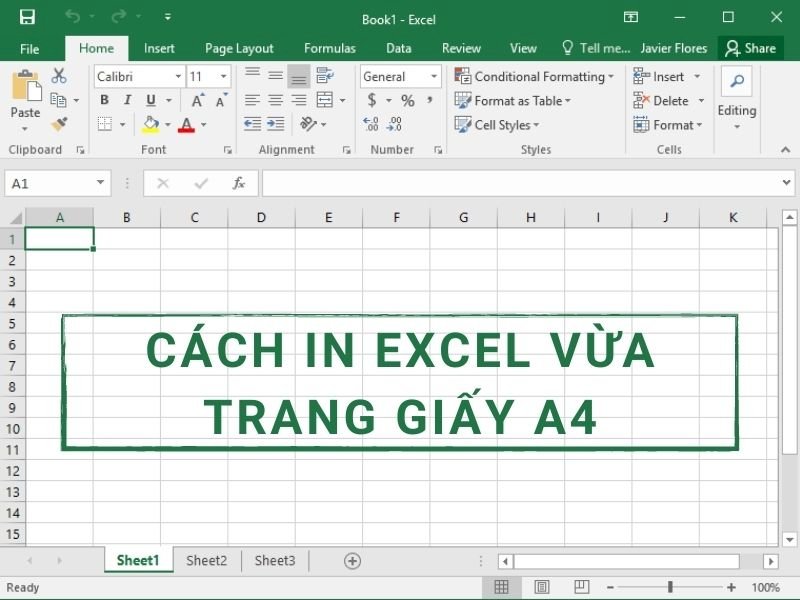The width and height of the screenshot is (800, 600).
Task: Click the Merge & Center icon
Action: pyautogui.click(x=324, y=100)
